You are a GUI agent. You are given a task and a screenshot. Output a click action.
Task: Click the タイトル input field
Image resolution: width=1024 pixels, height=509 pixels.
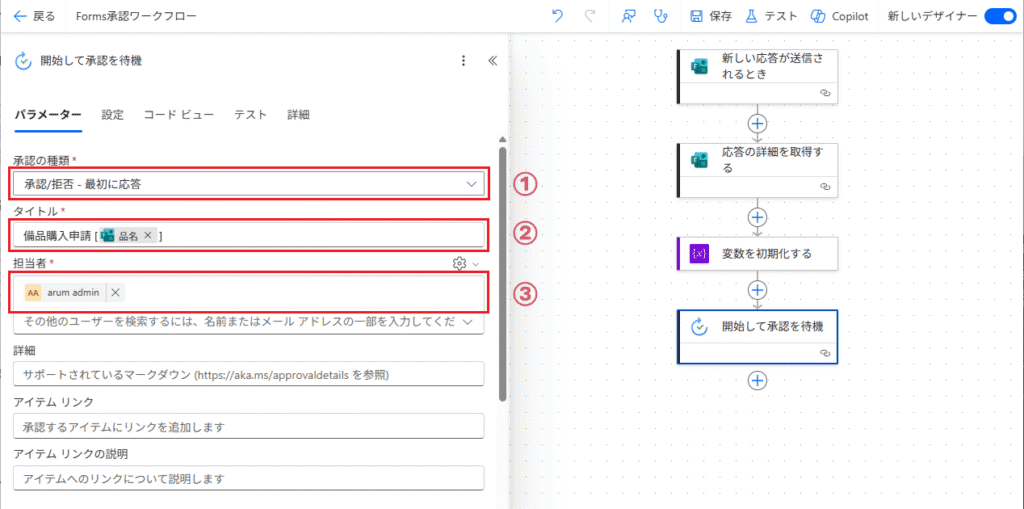point(248,236)
